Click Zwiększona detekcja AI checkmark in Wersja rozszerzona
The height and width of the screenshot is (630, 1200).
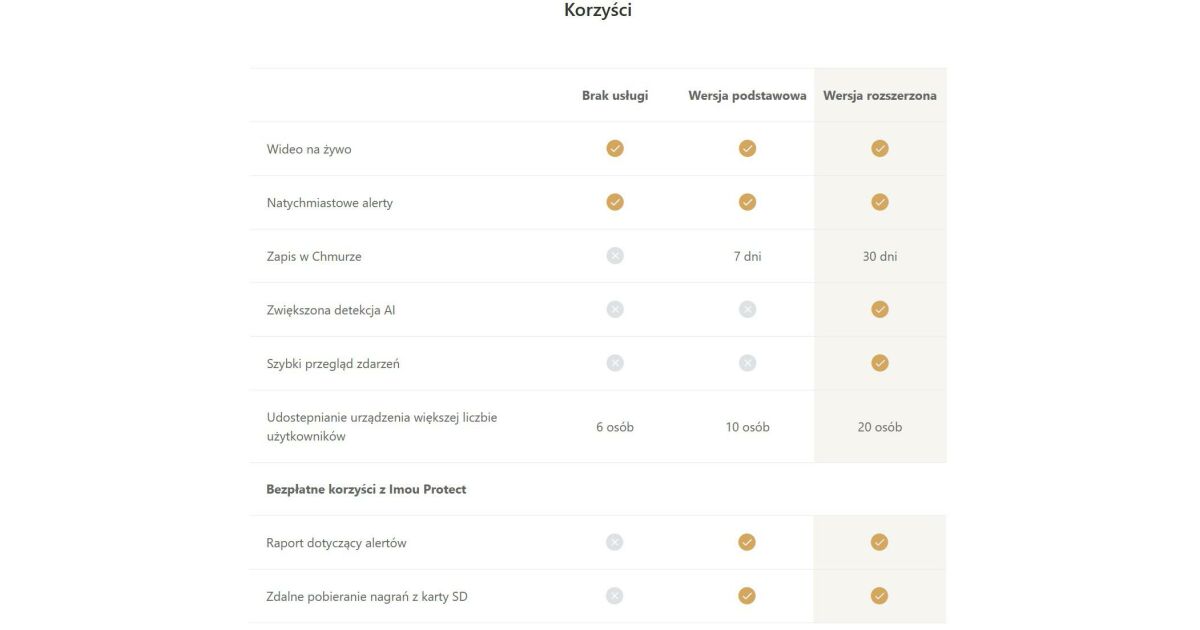[x=880, y=309]
